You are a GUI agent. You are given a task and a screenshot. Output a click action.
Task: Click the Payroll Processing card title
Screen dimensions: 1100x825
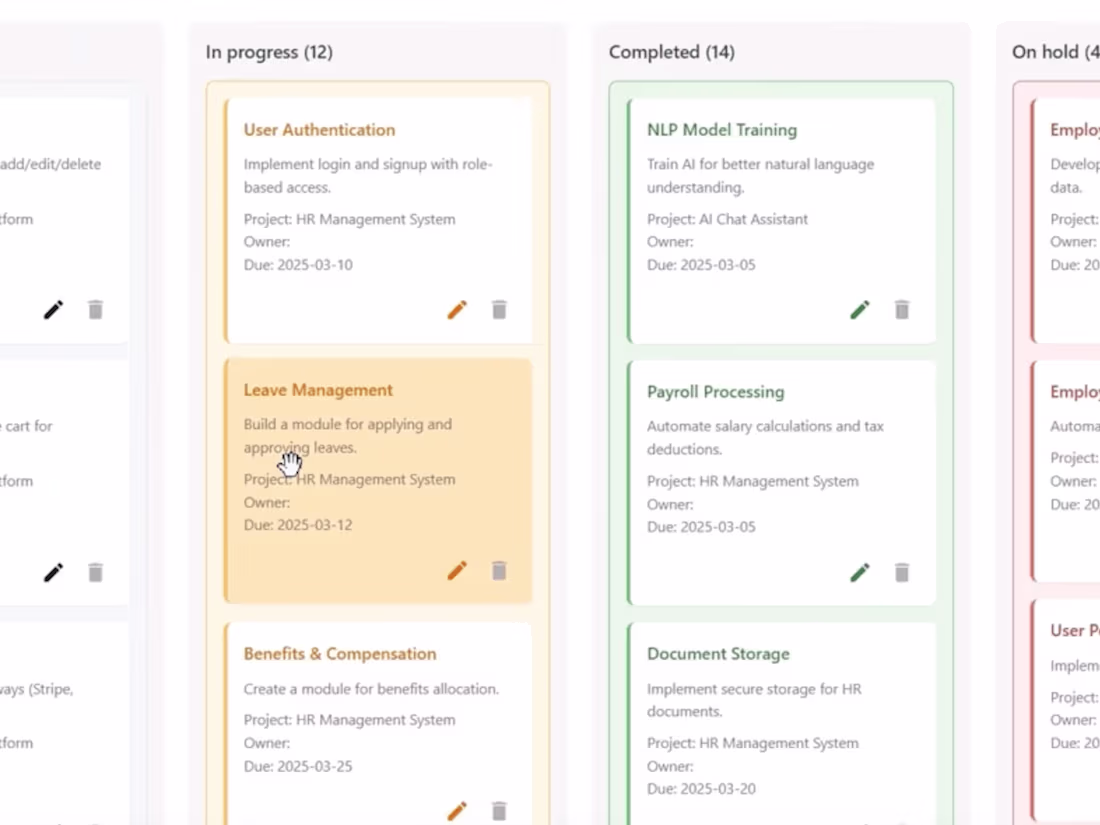(x=716, y=392)
